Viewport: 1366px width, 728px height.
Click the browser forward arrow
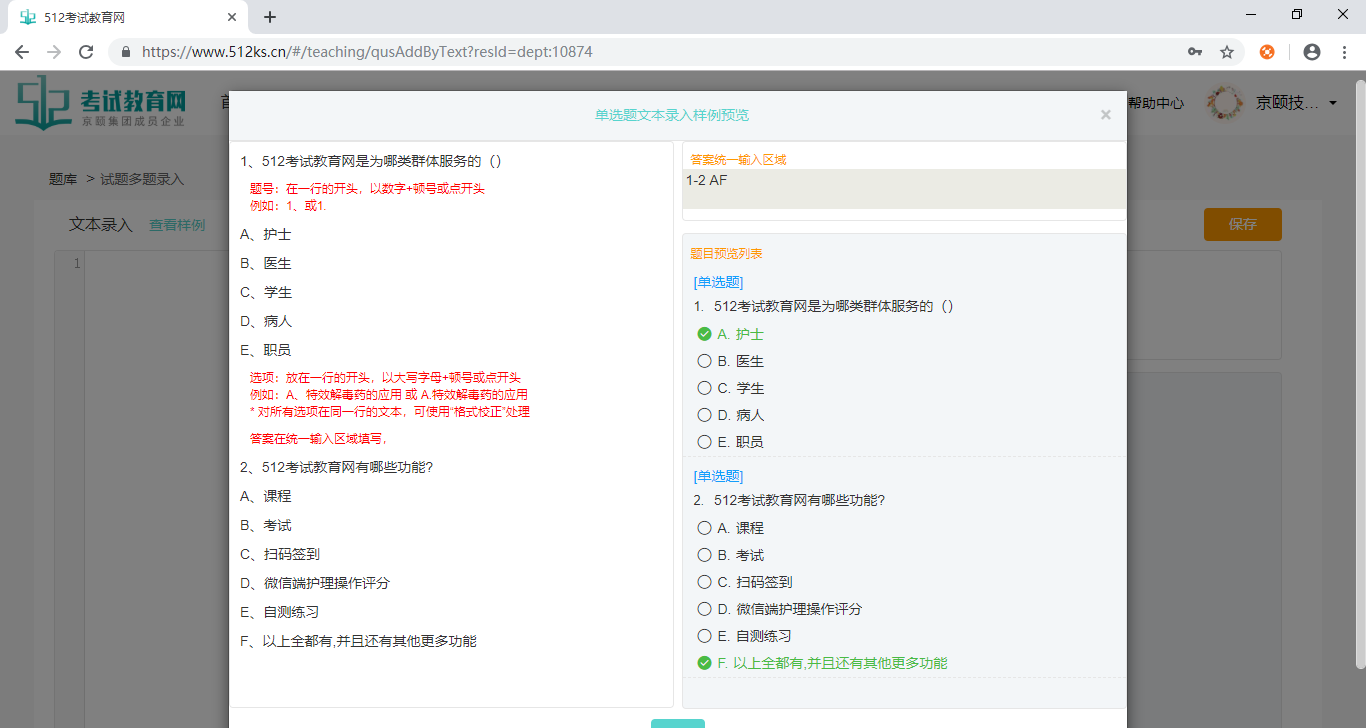(54, 52)
